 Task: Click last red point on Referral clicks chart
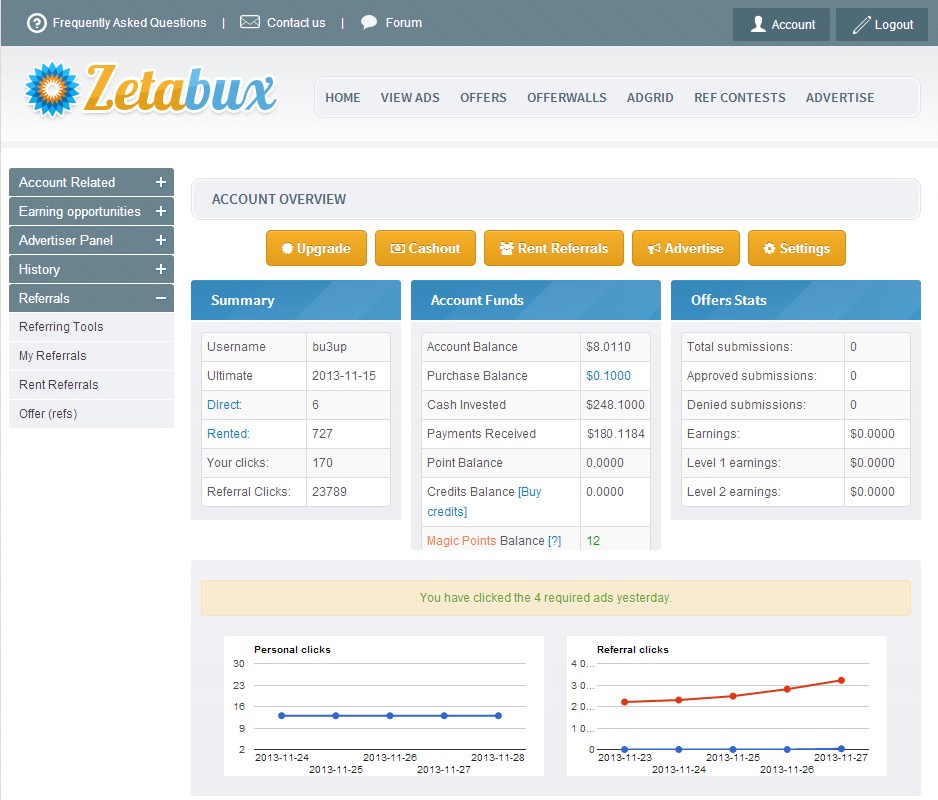pyautogui.click(x=841, y=680)
